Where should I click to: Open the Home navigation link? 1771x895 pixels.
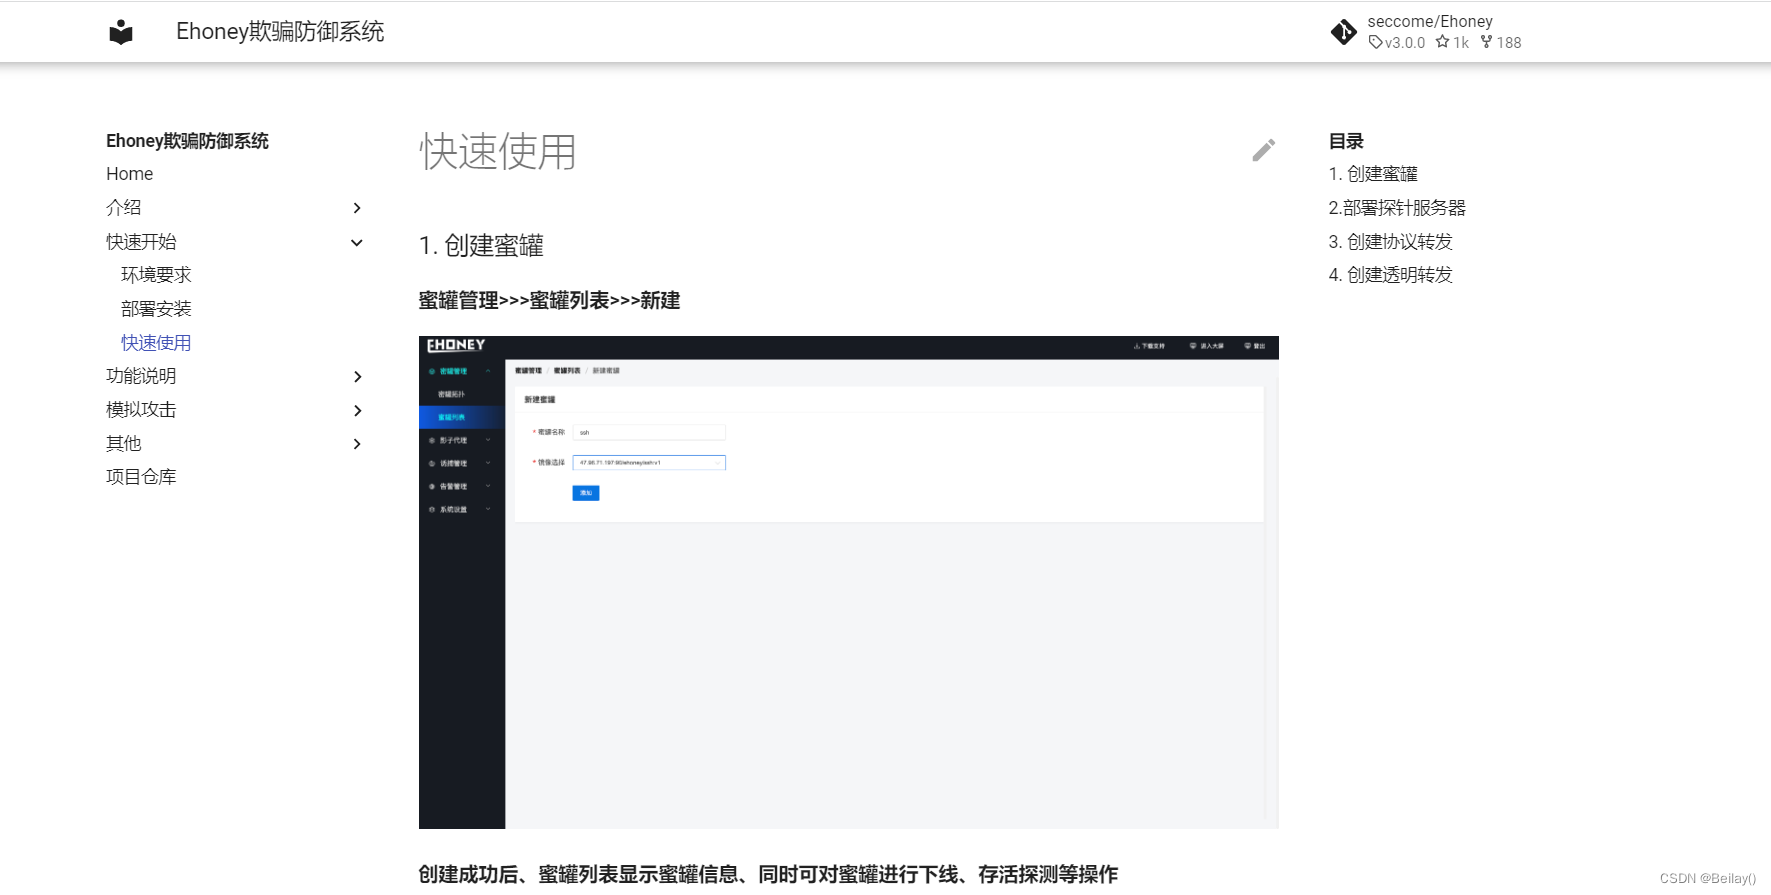click(130, 174)
